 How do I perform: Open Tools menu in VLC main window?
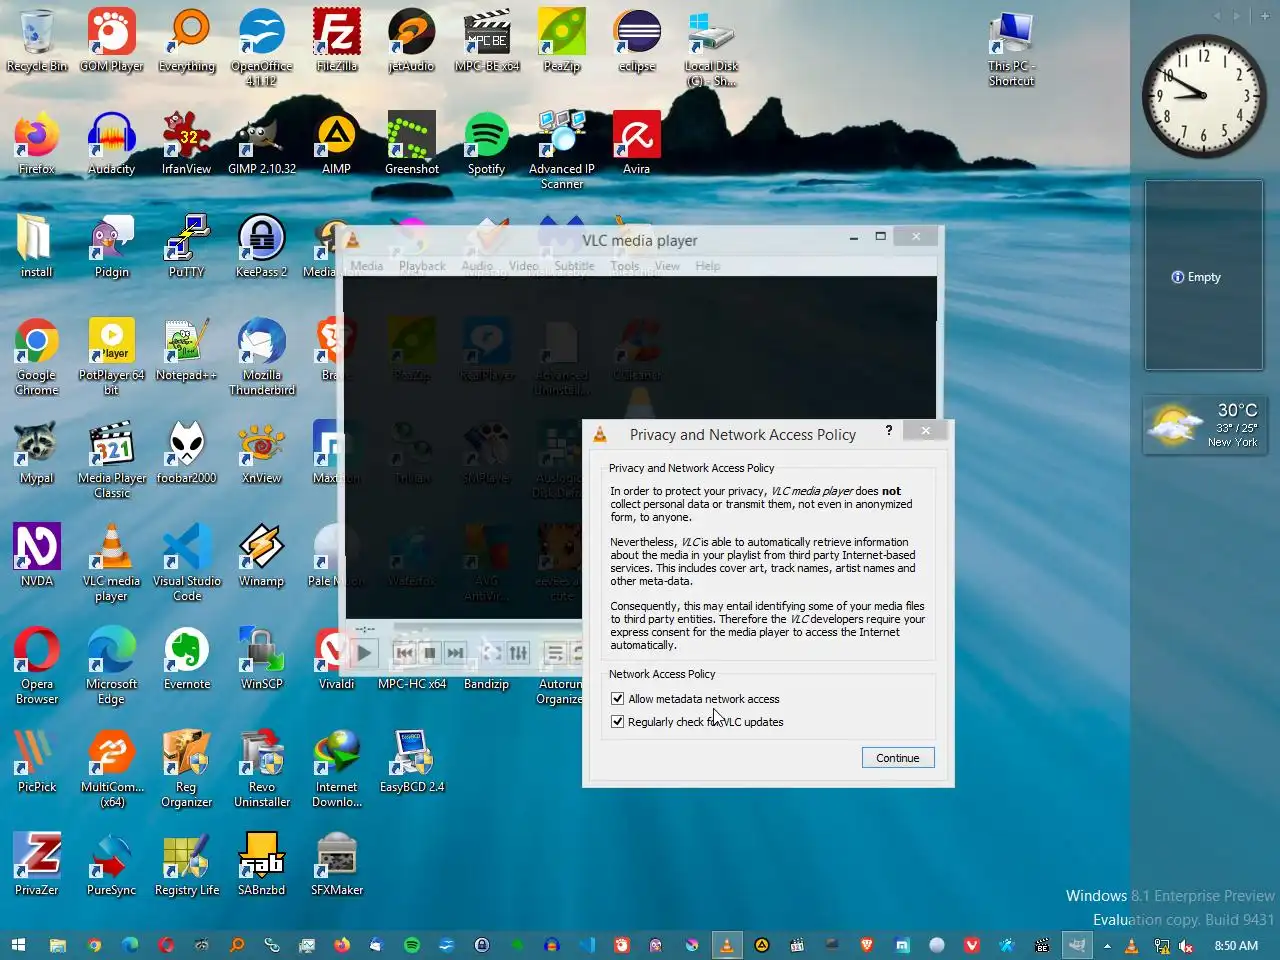[x=625, y=266]
